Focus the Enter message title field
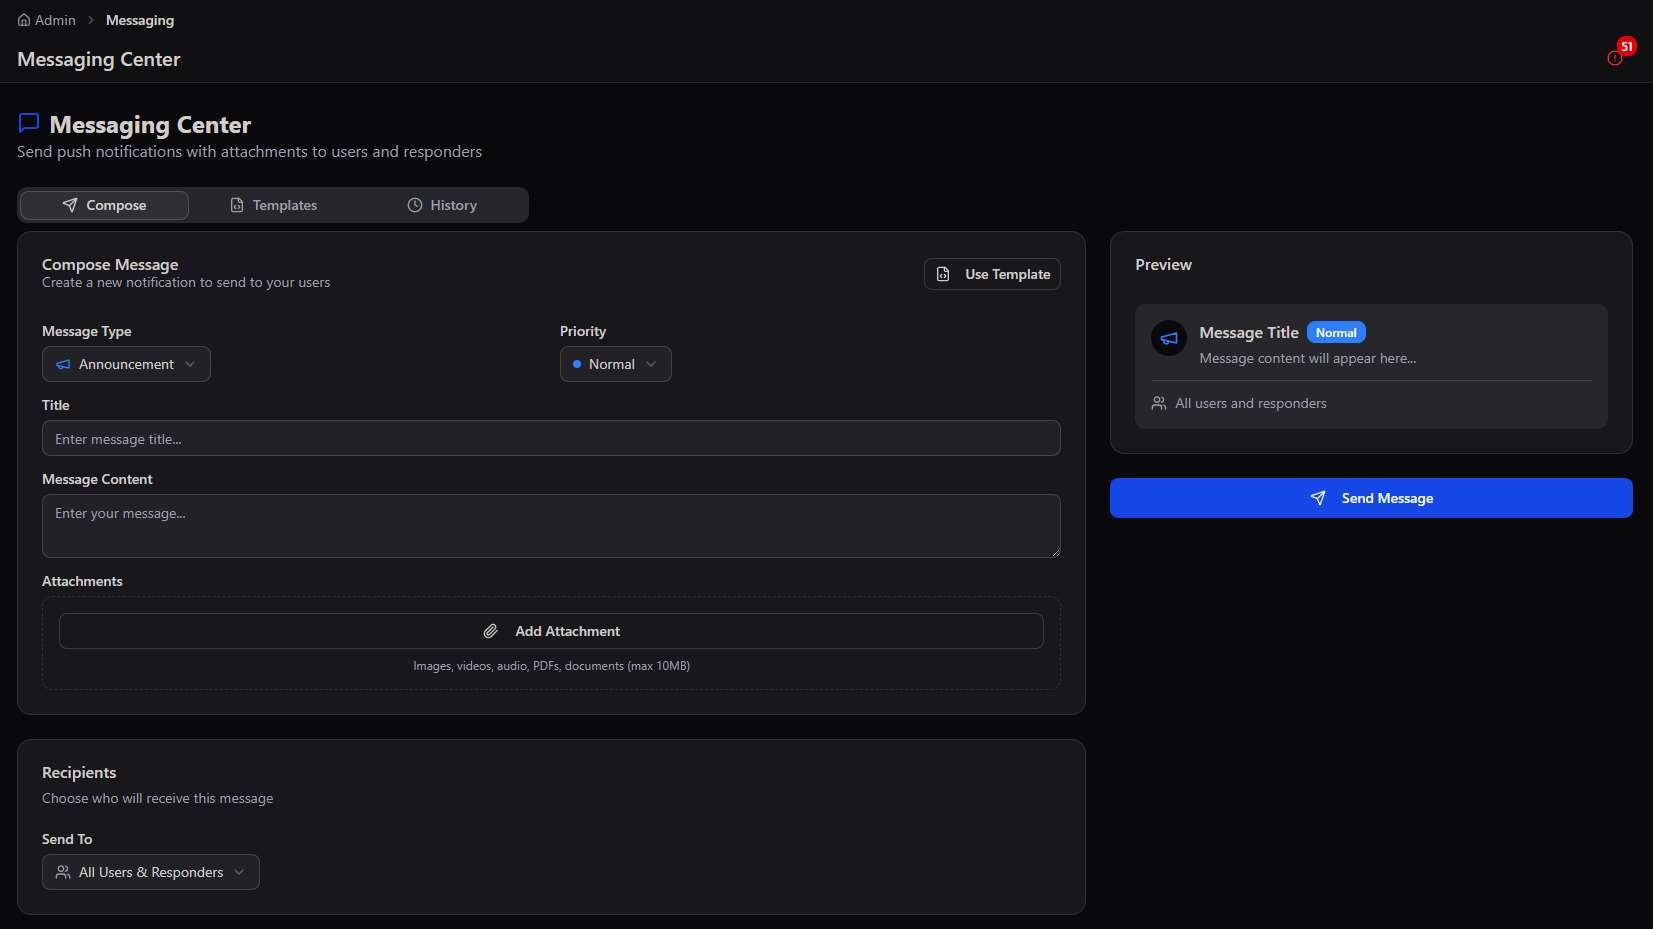1653x929 pixels. pyautogui.click(x=551, y=438)
